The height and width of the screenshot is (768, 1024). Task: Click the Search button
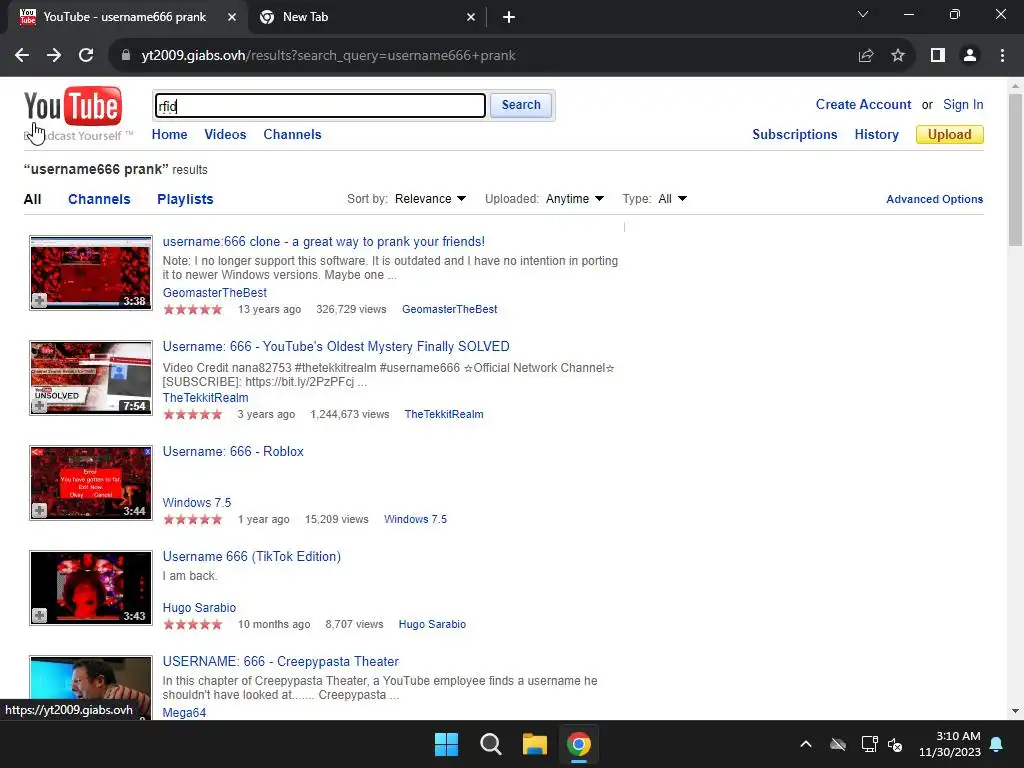point(521,105)
